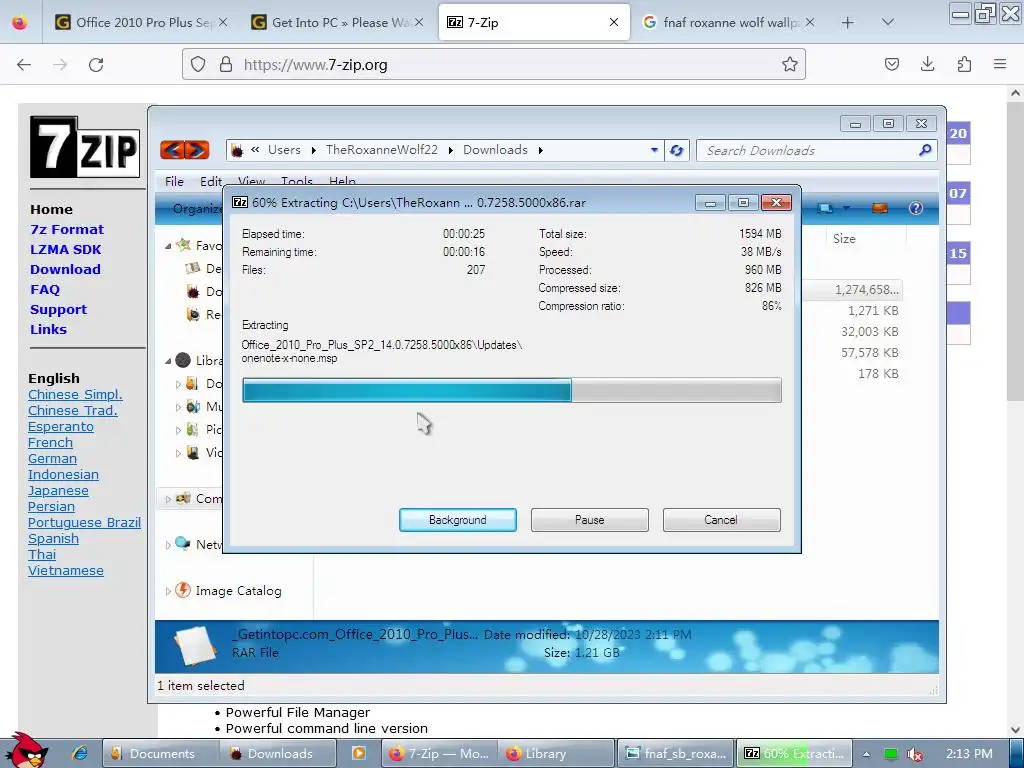The width and height of the screenshot is (1024, 768).
Task: Launch Internet Explorer from the taskbar
Action: click(x=80, y=754)
